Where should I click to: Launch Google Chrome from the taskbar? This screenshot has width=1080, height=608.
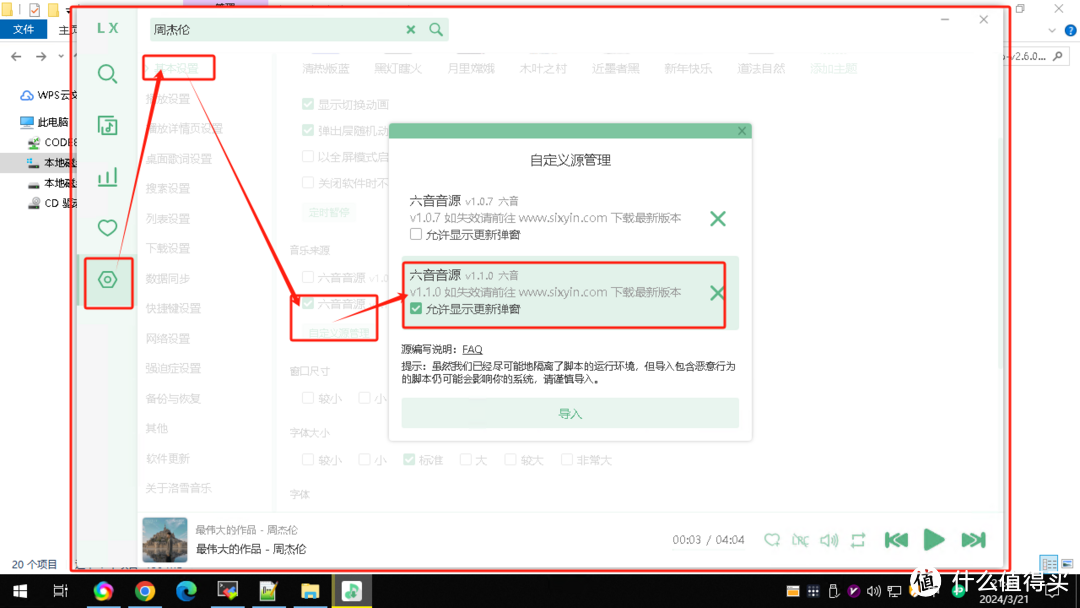click(x=145, y=591)
